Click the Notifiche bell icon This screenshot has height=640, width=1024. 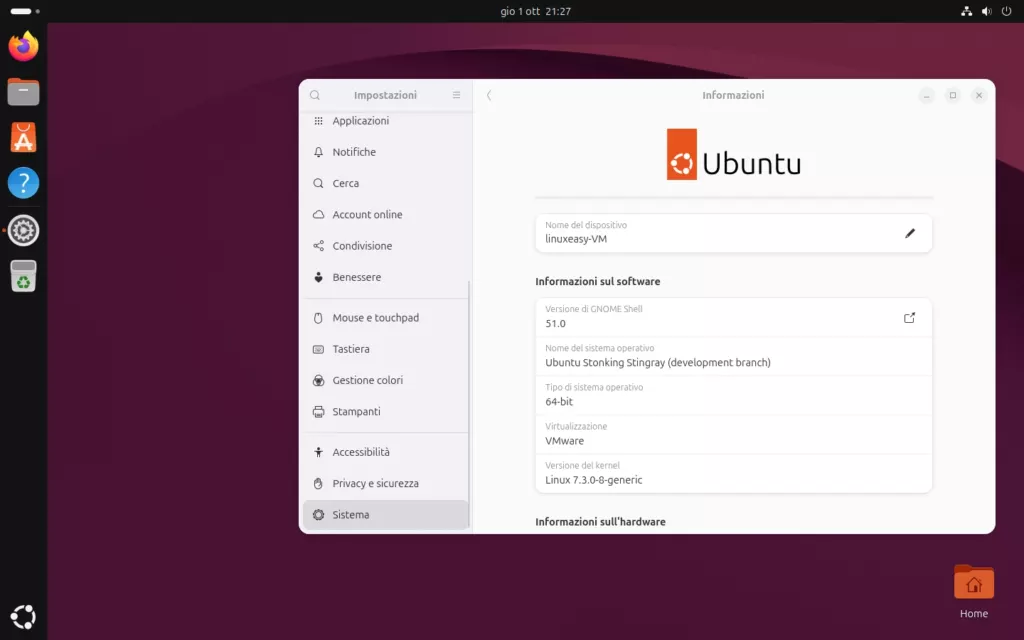coord(318,152)
